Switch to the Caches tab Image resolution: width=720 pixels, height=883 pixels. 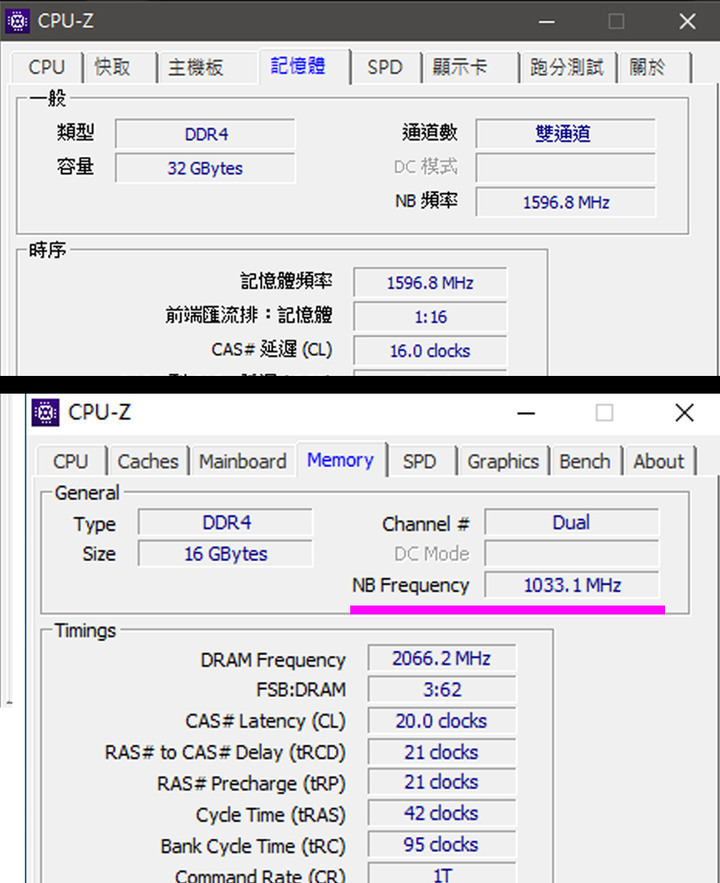pyautogui.click(x=148, y=461)
